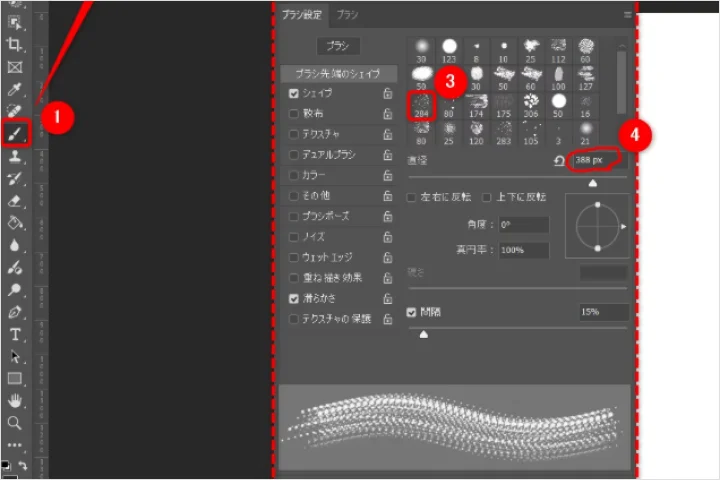Check the 左右に反転 flip checkbox
The image size is (720, 480).
[x=411, y=198]
